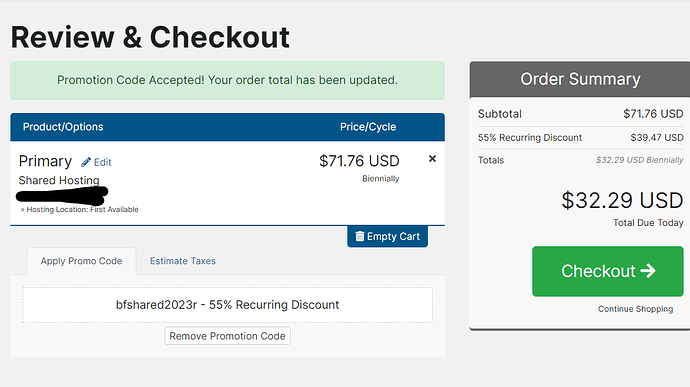
Task: Click the promotion code accepted green banner
Action: [x=228, y=81]
